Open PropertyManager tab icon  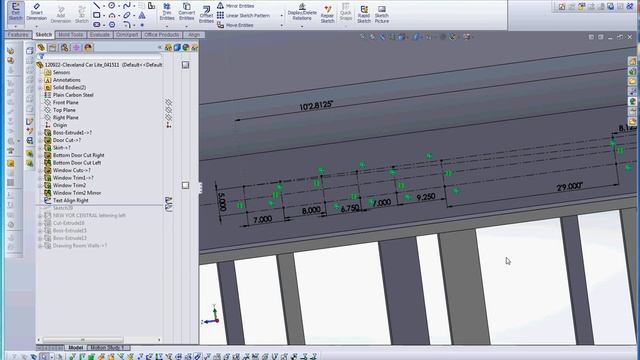coord(53,47)
